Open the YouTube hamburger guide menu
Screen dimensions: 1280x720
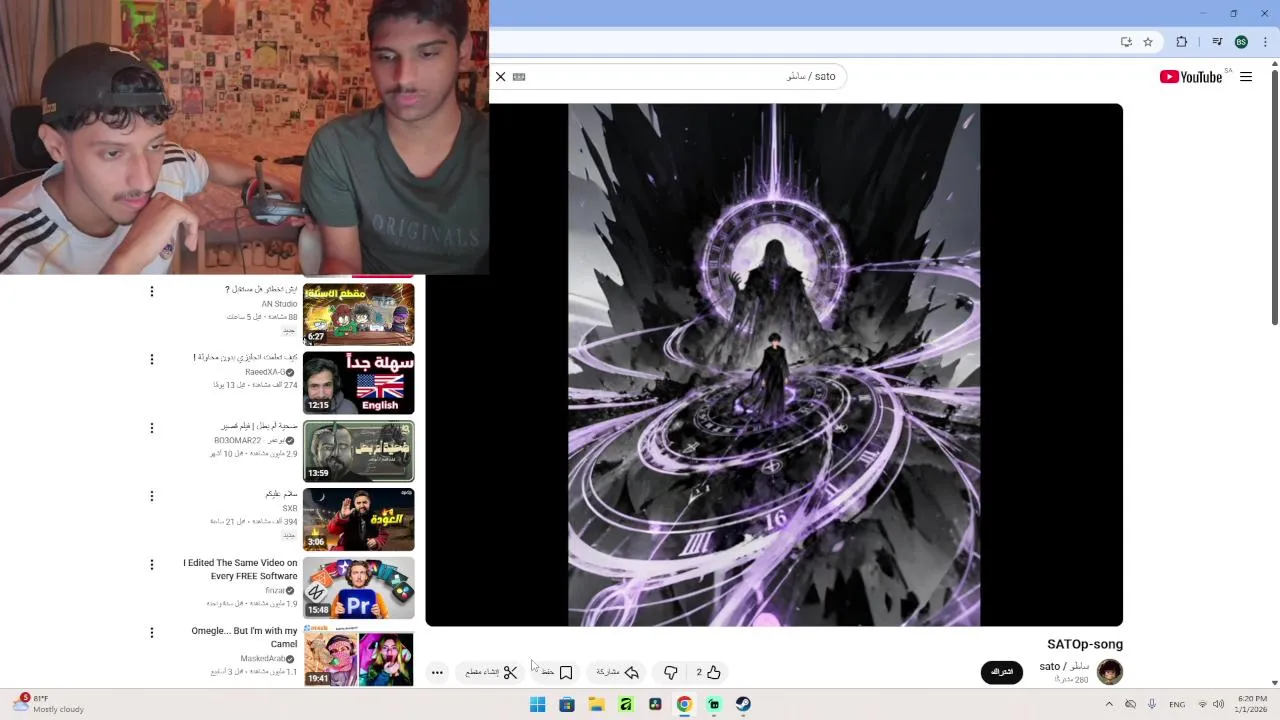(1246, 77)
